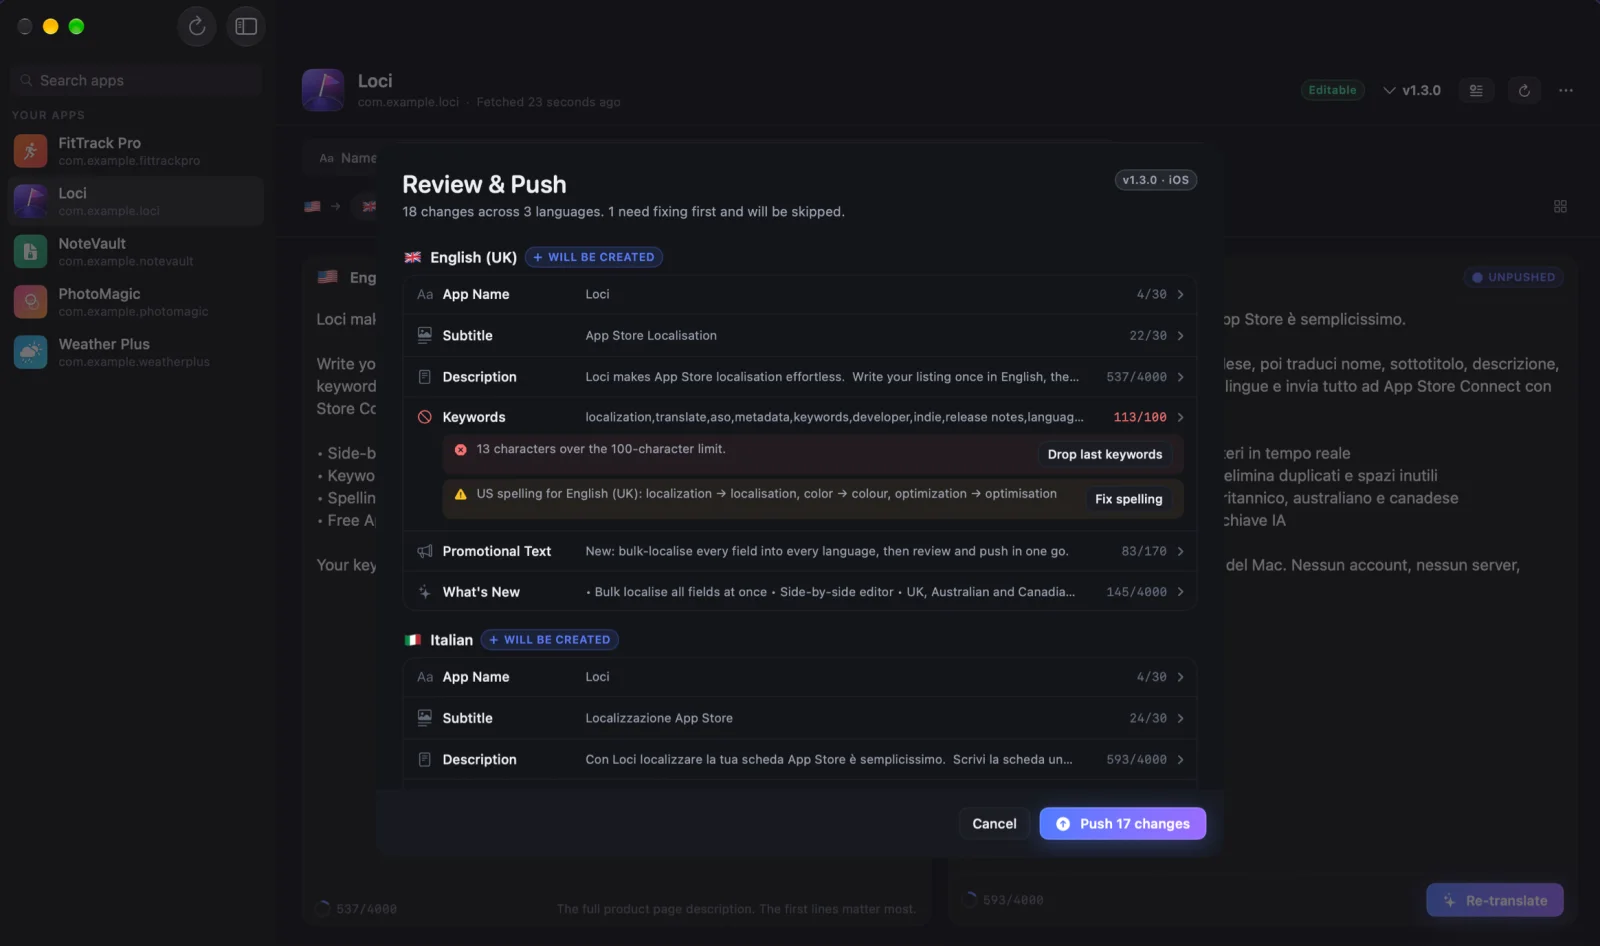The image size is (1600, 946).
Task: Expand the English App Name row chevron
Action: click(x=1181, y=295)
